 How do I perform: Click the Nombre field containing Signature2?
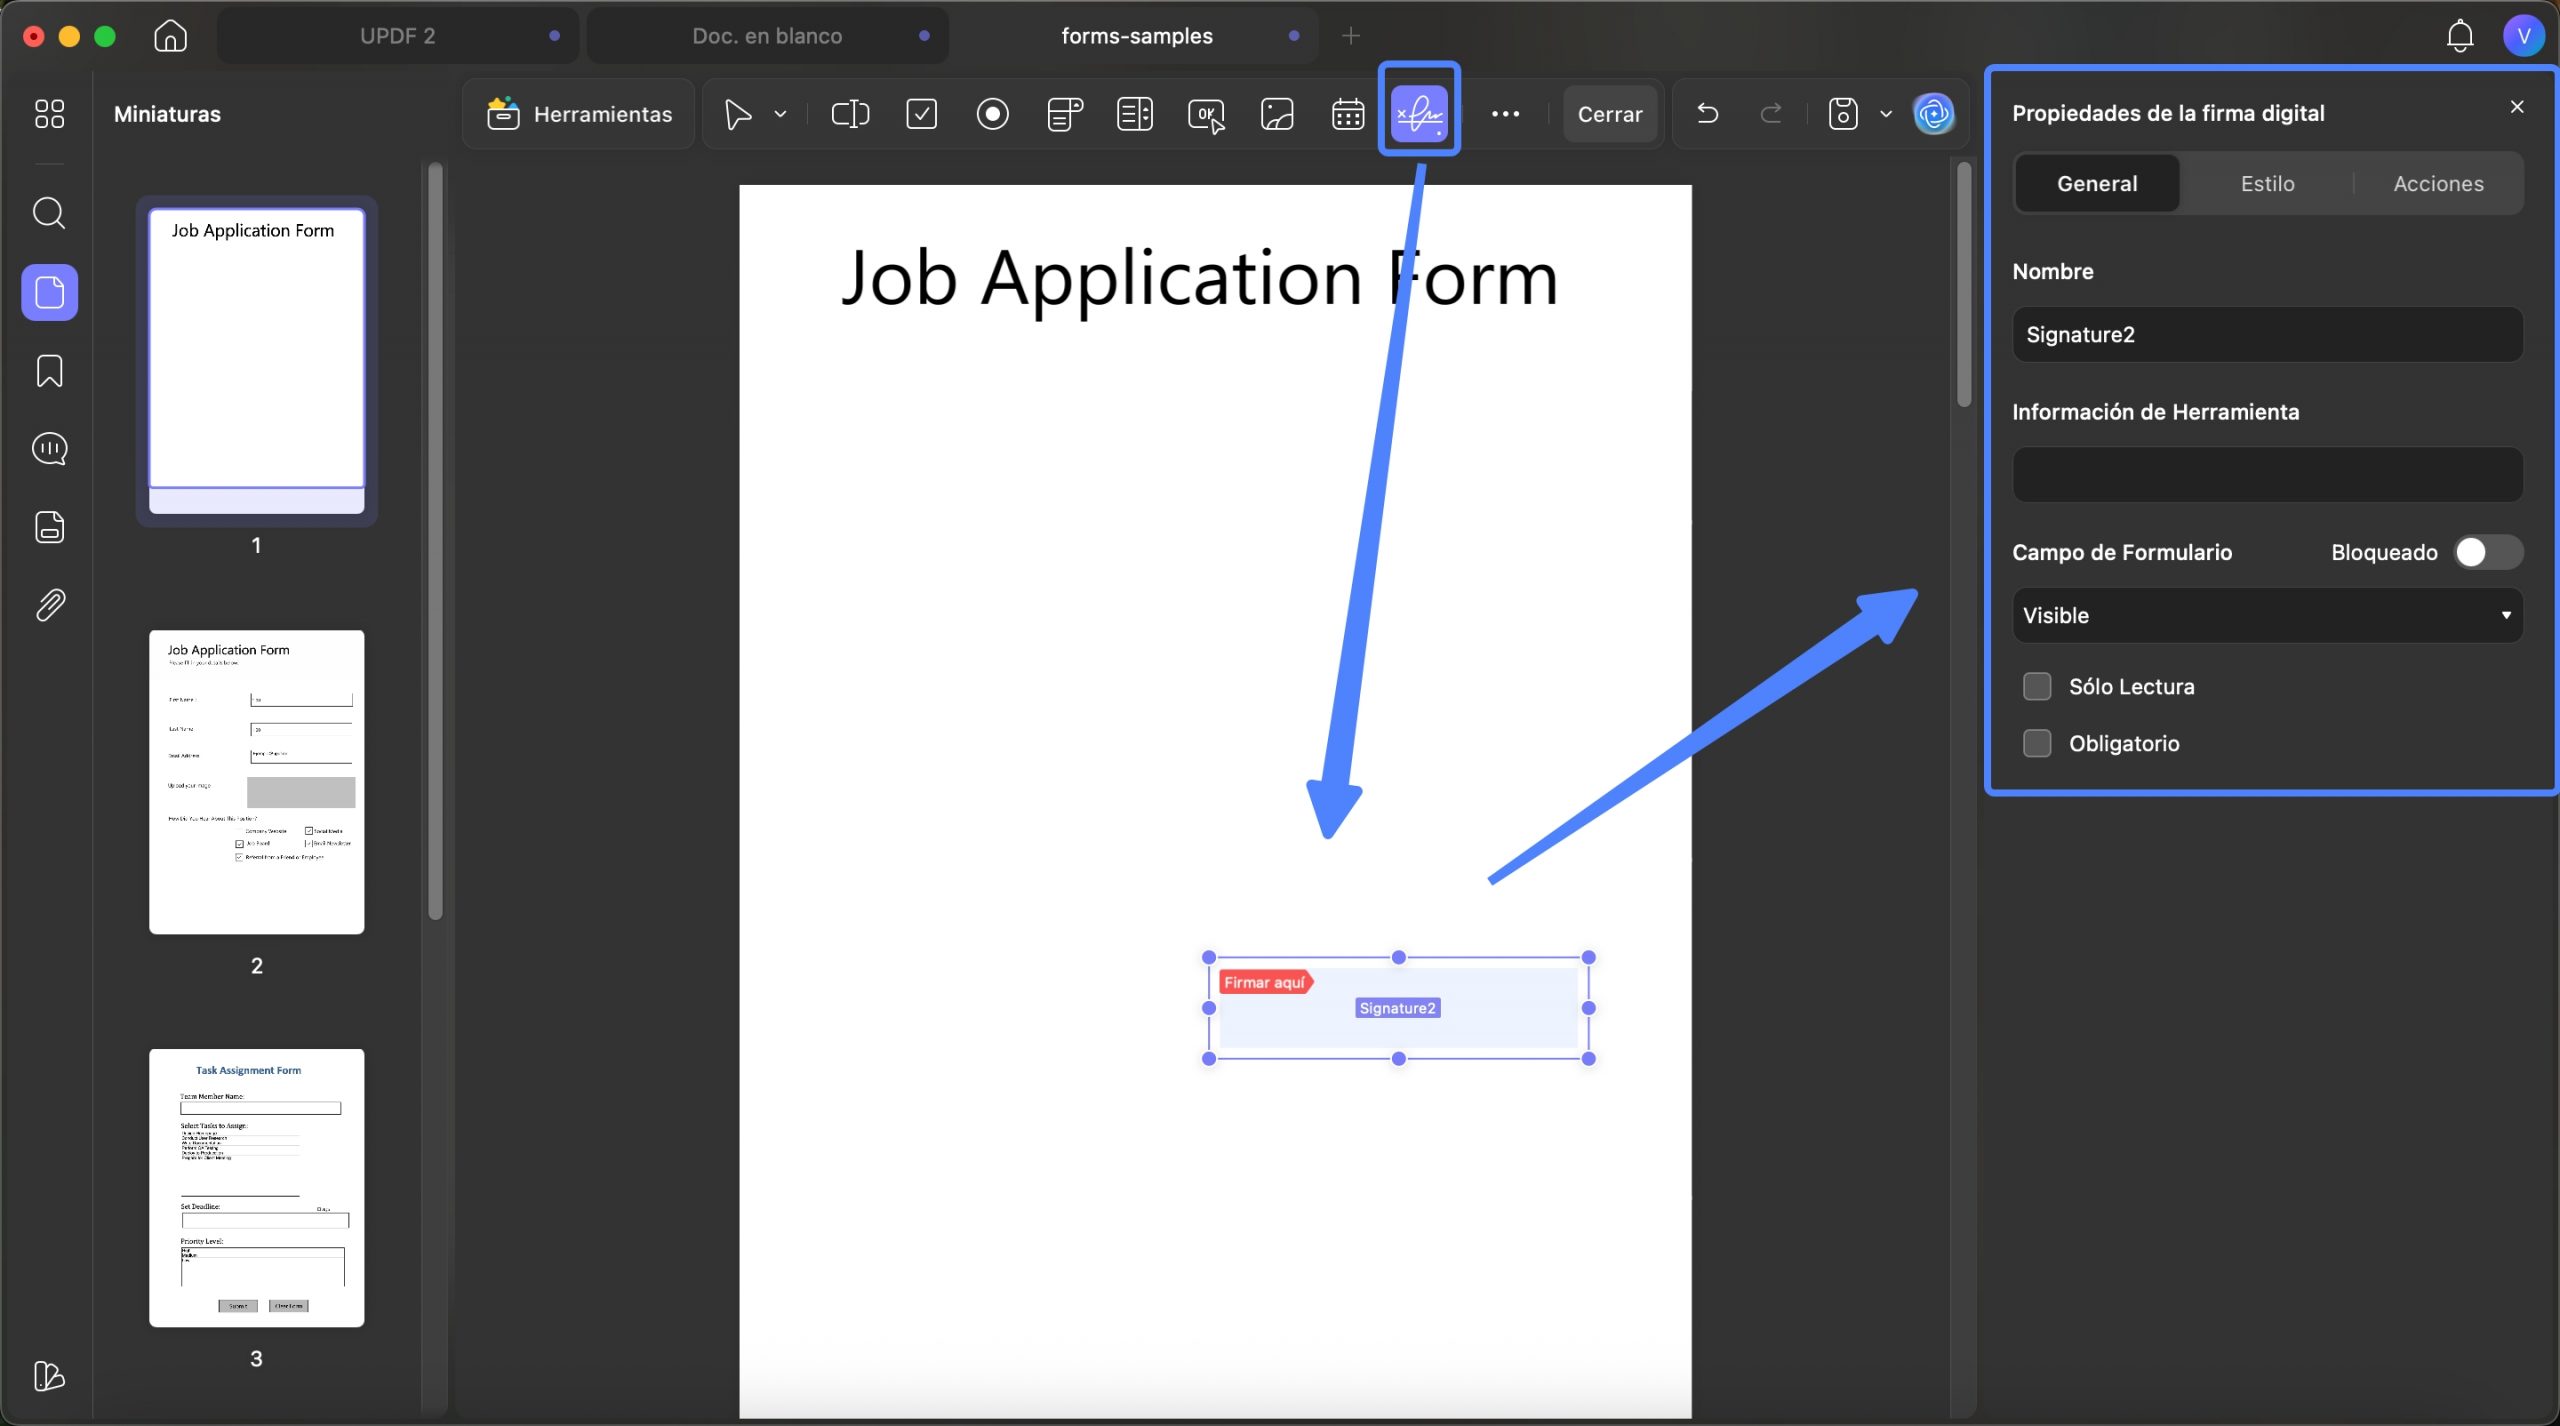(x=2267, y=334)
